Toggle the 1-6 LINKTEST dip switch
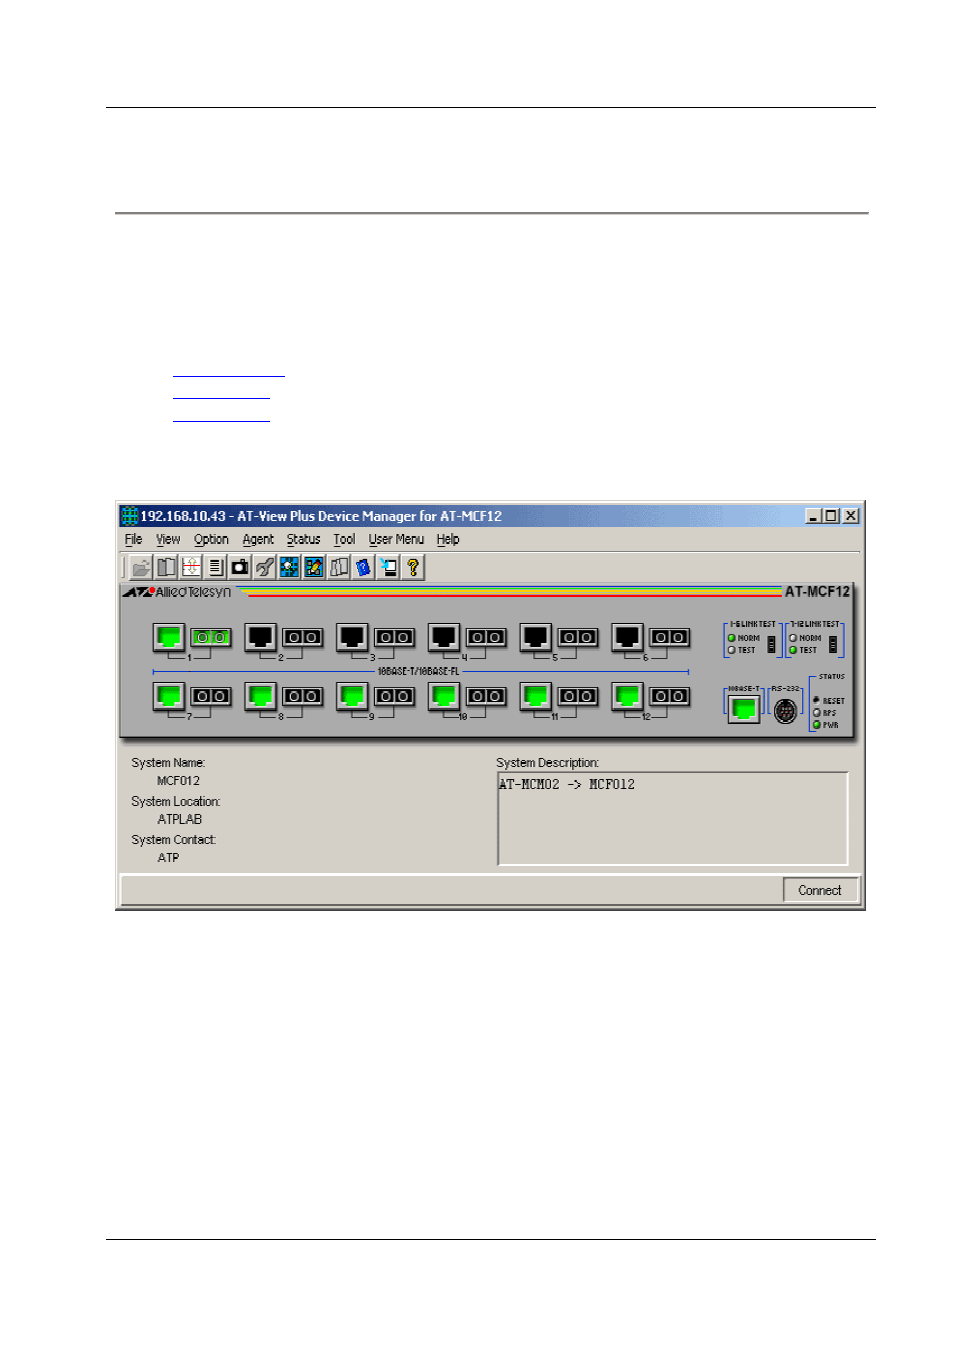Image resolution: width=954 pixels, height=1350 pixels. tap(771, 644)
